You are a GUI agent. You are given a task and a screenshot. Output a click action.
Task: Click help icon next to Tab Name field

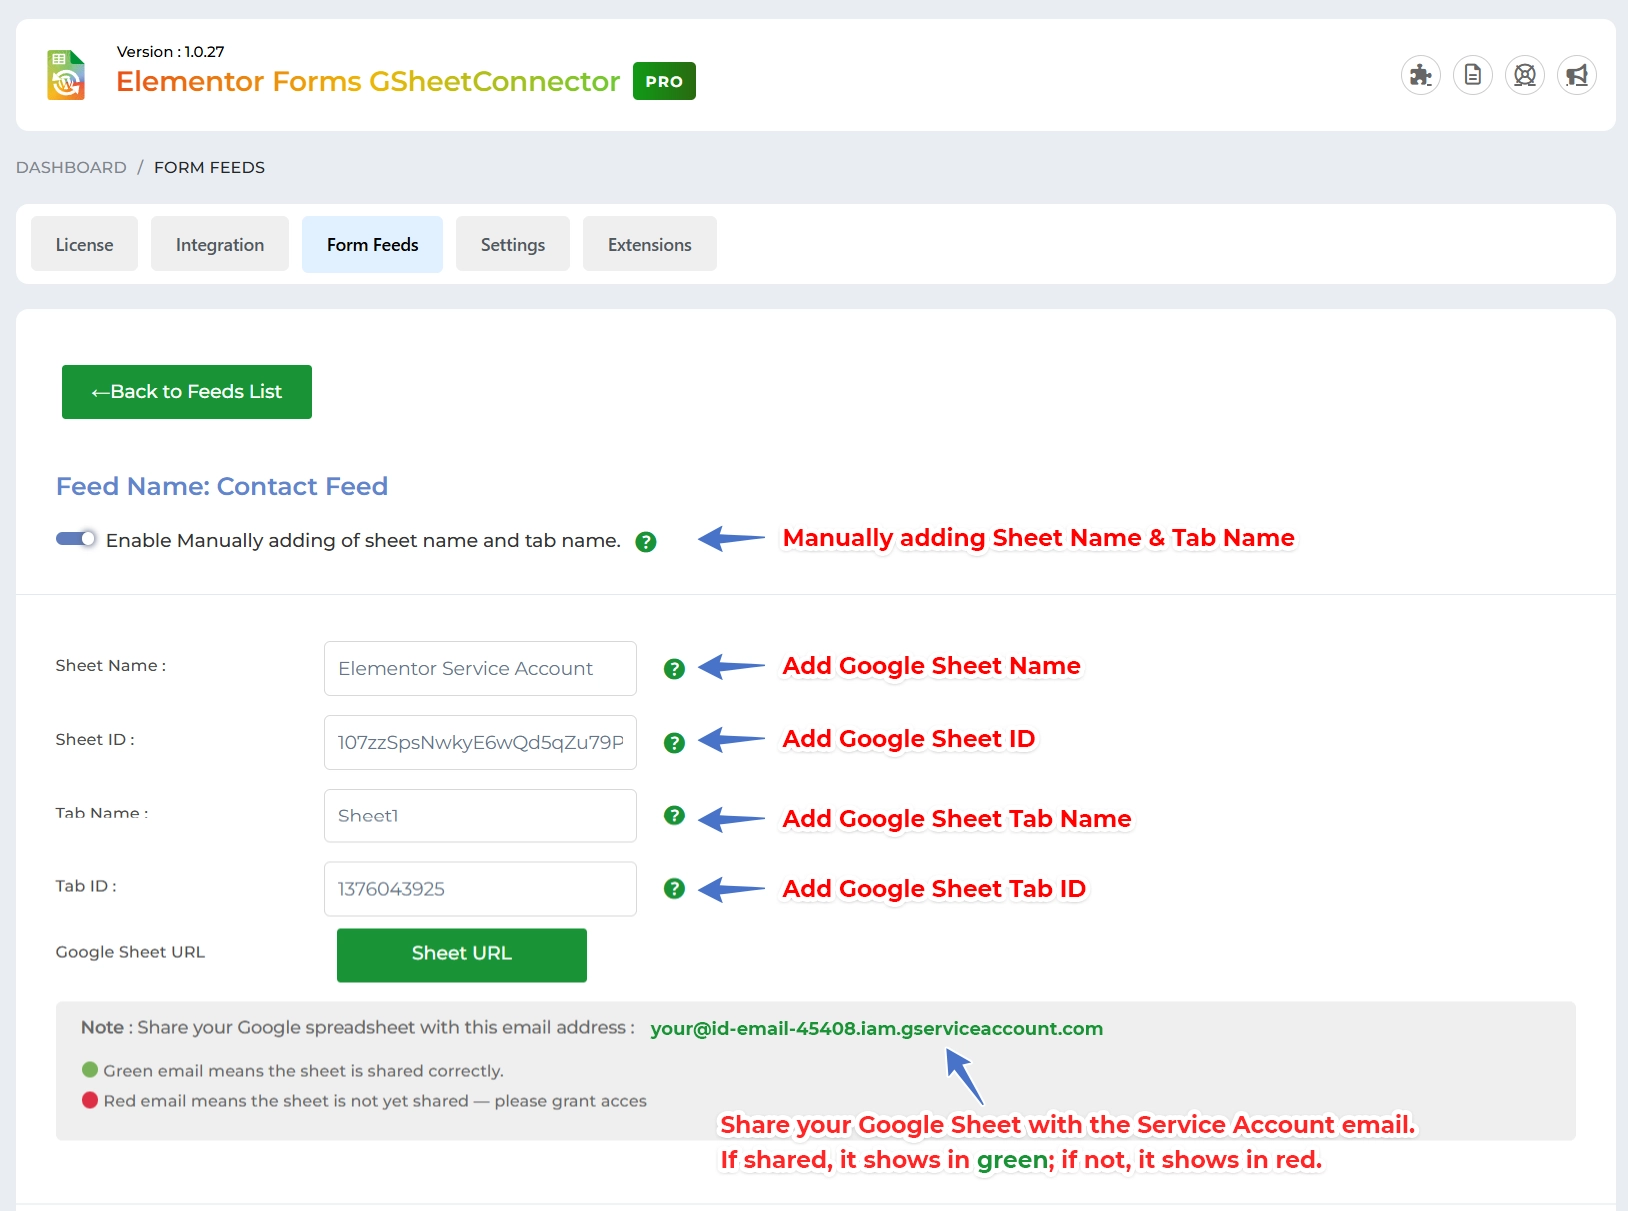tap(674, 816)
